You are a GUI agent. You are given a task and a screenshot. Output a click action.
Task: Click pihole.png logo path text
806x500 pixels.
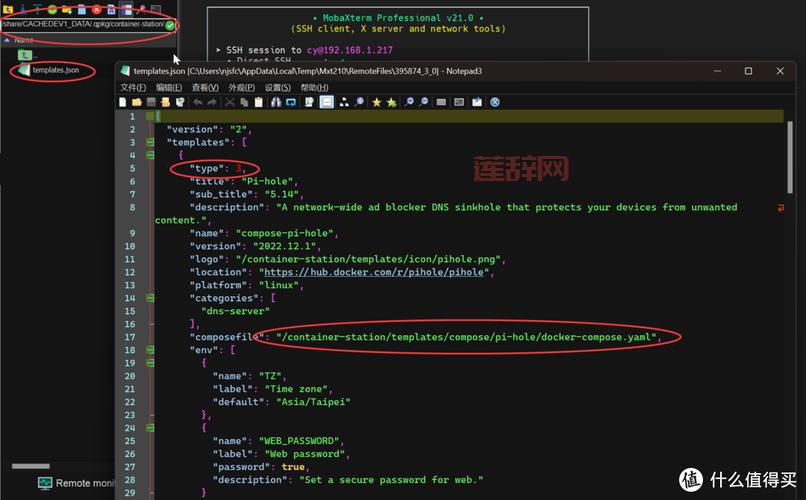(x=369, y=260)
